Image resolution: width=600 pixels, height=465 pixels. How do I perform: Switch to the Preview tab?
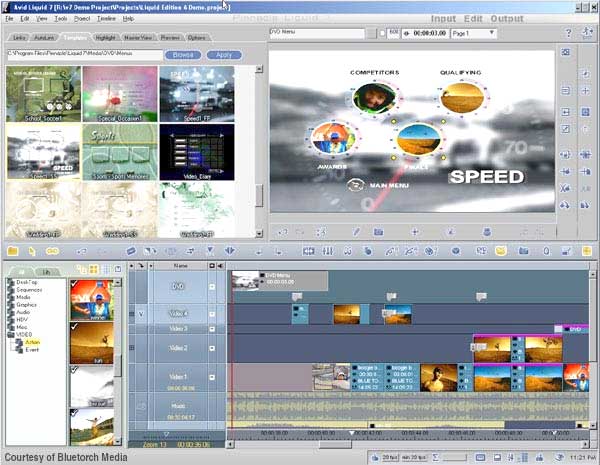(x=170, y=38)
